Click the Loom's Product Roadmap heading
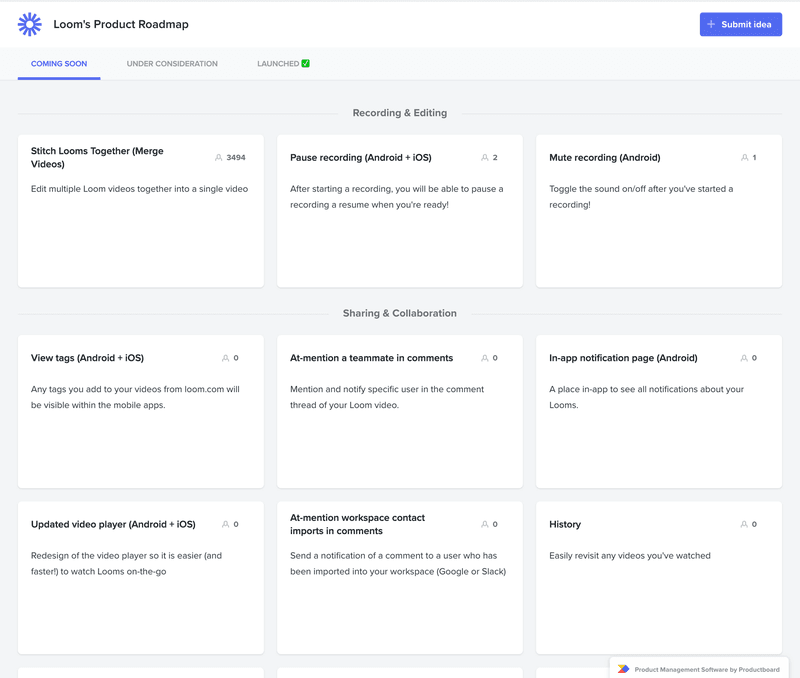800x678 pixels. point(121,24)
